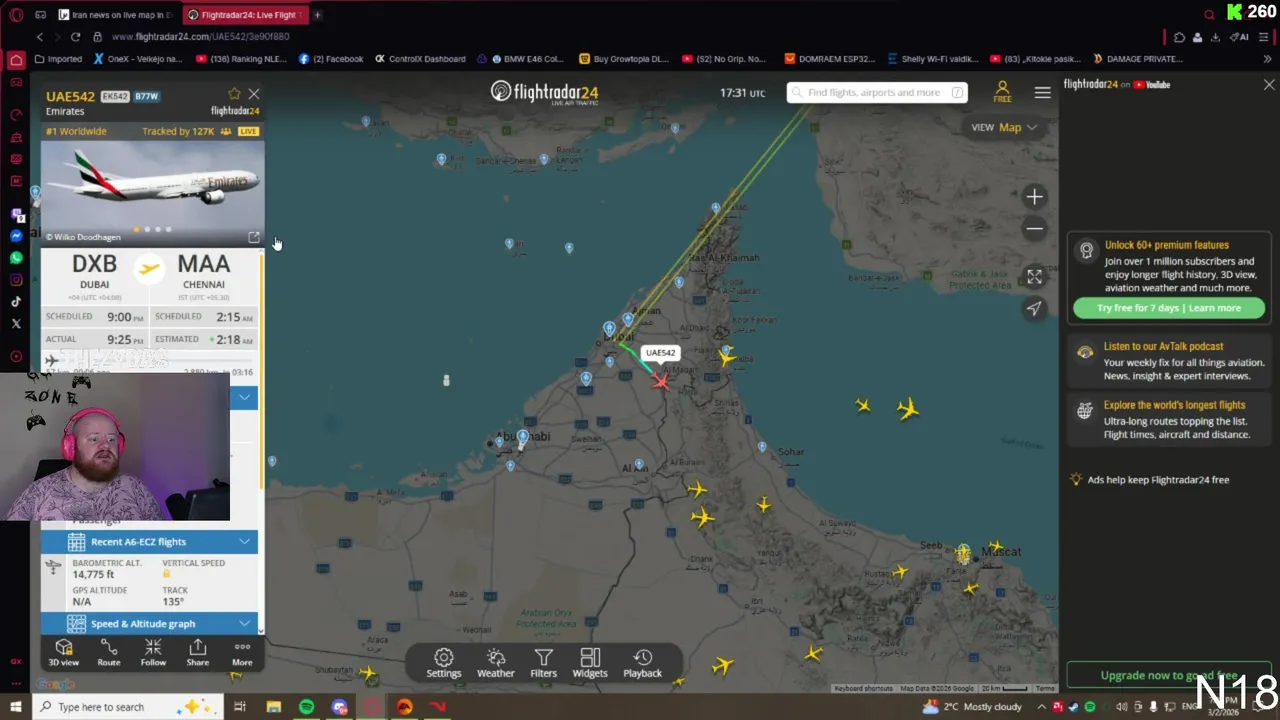1280x720 pixels.
Task: Open File Explorer from the taskbar
Action: (273, 707)
